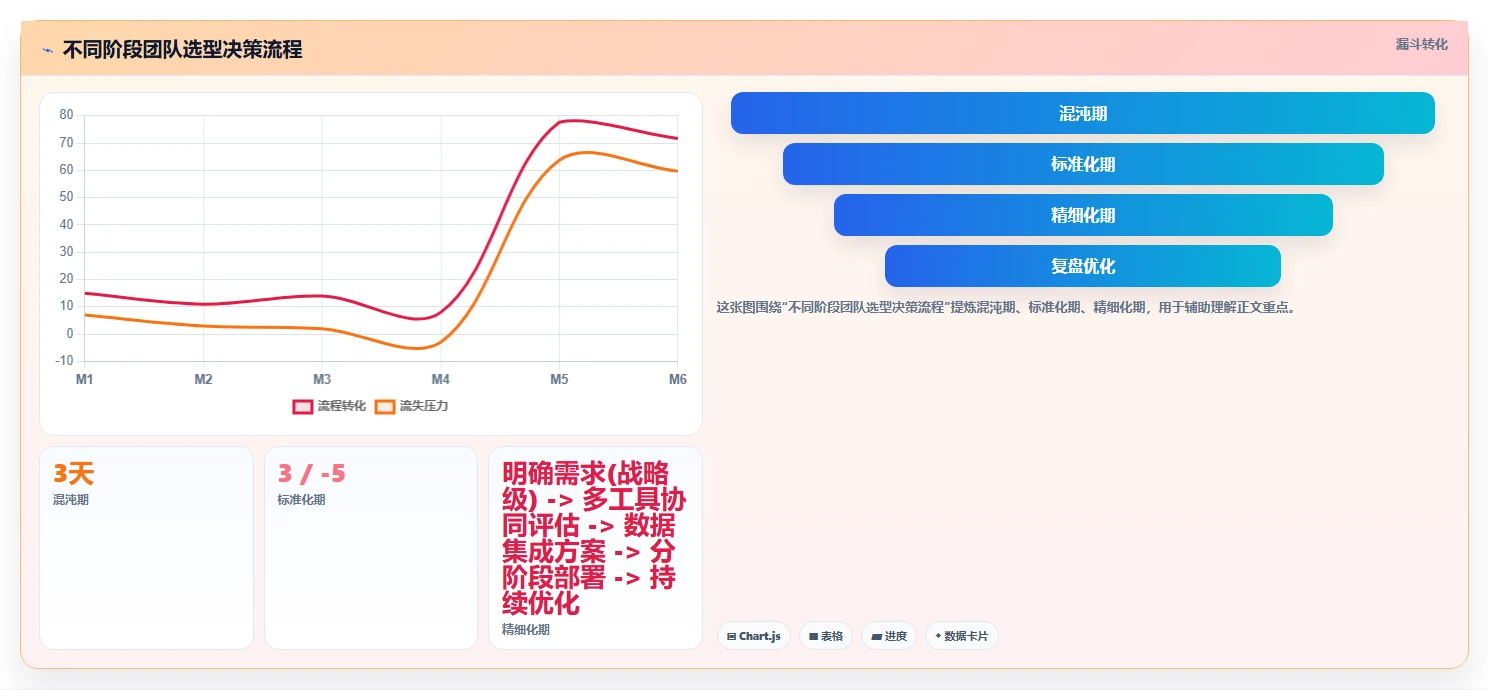Click the M4 label on the x-axis

pos(441,379)
